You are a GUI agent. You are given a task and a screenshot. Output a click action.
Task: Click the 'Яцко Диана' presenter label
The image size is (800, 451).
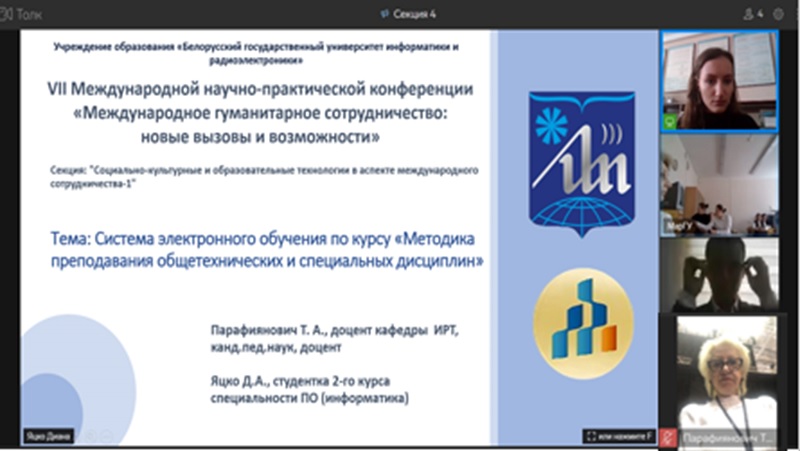(x=49, y=436)
